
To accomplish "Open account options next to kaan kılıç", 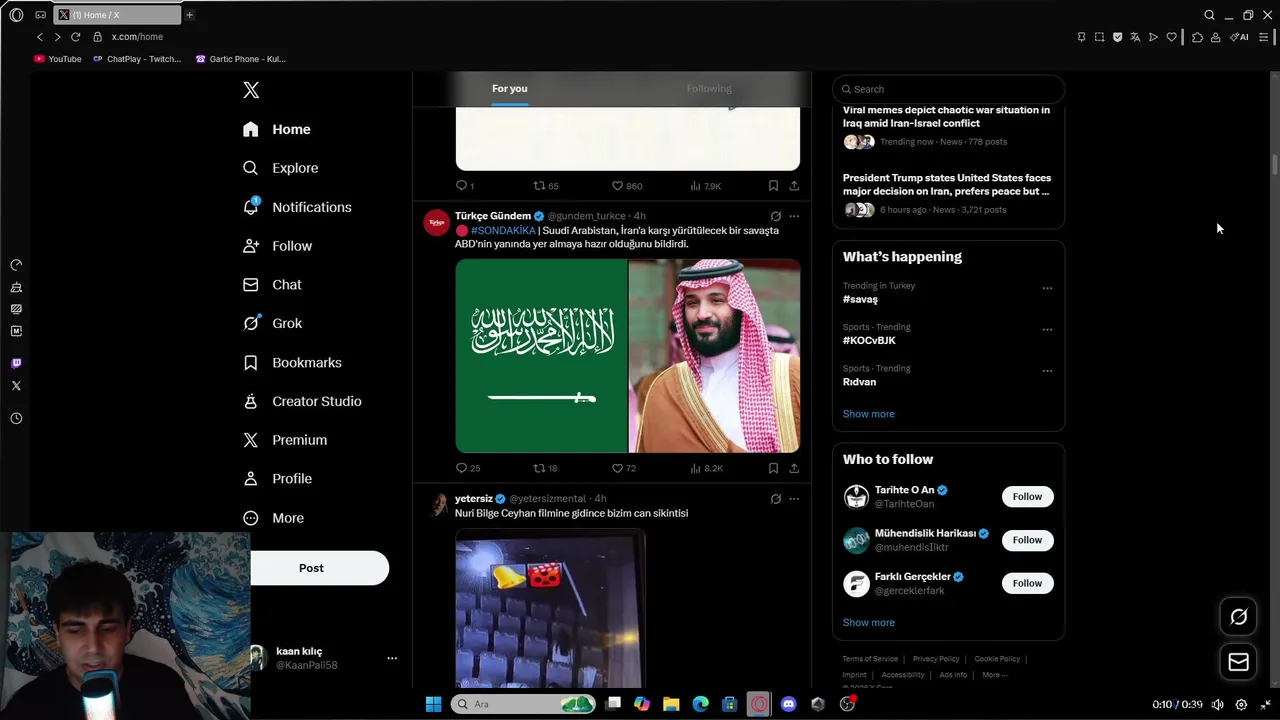I will tap(392, 658).
